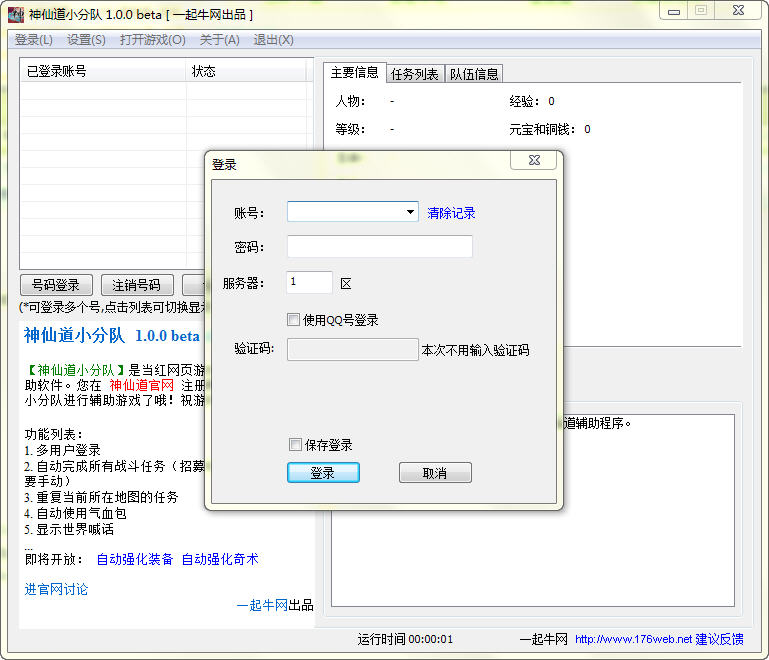Open the 关于(A) menu
The image size is (769, 660).
pos(219,40)
